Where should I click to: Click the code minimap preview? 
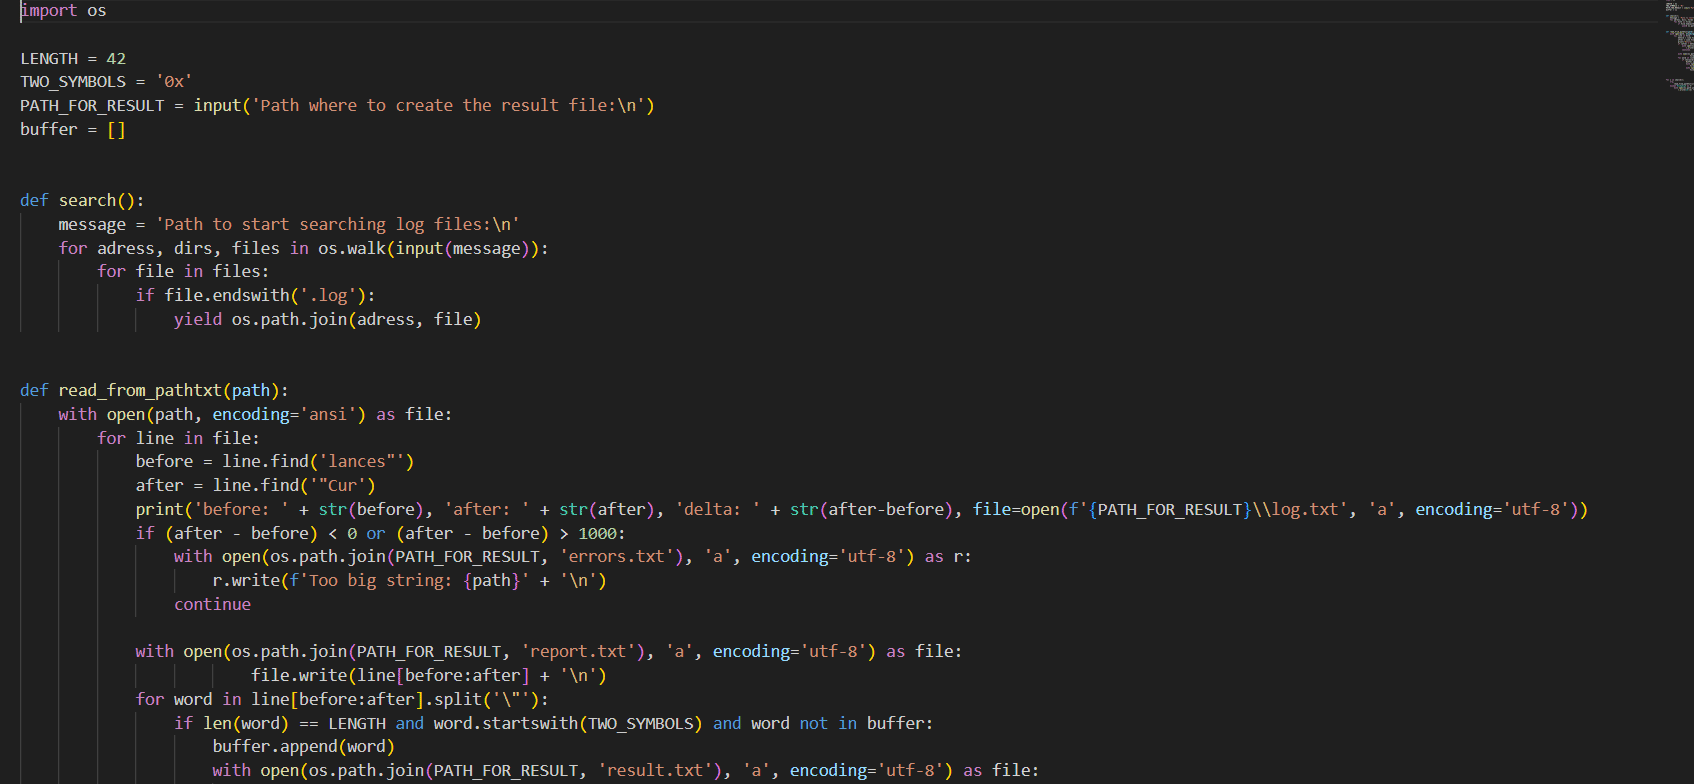[1679, 47]
